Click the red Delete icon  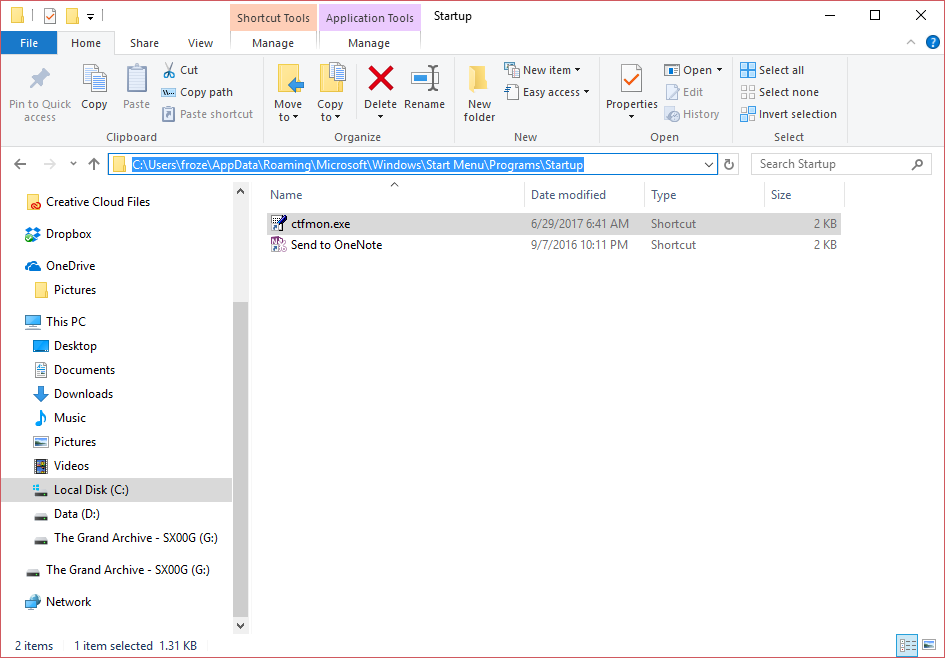(381, 78)
